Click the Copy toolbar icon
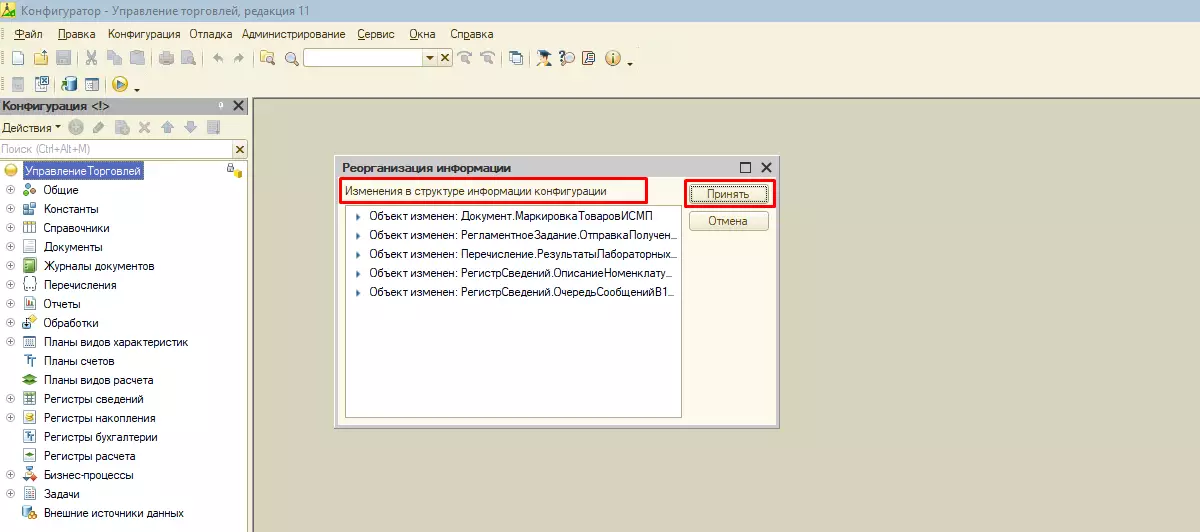The width and height of the screenshot is (1200, 532). point(115,59)
